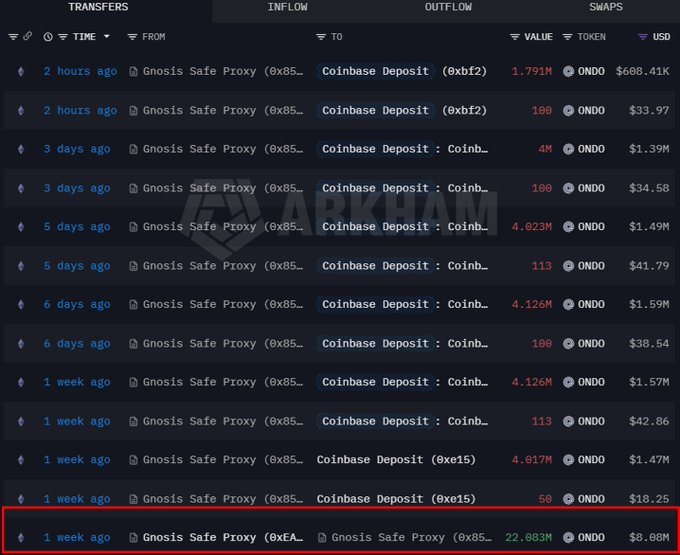
Task: Click Ethereum icon on the $608.41K row
Action: tap(21, 71)
